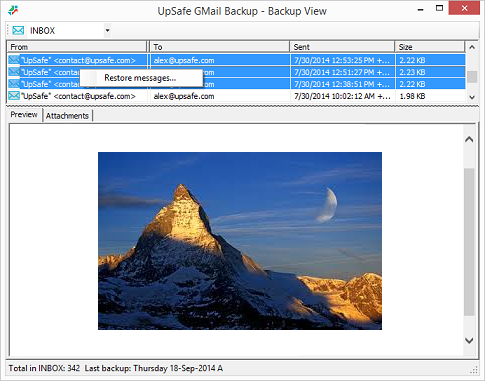Click the preview pane scrollbar thumb

(469, 242)
